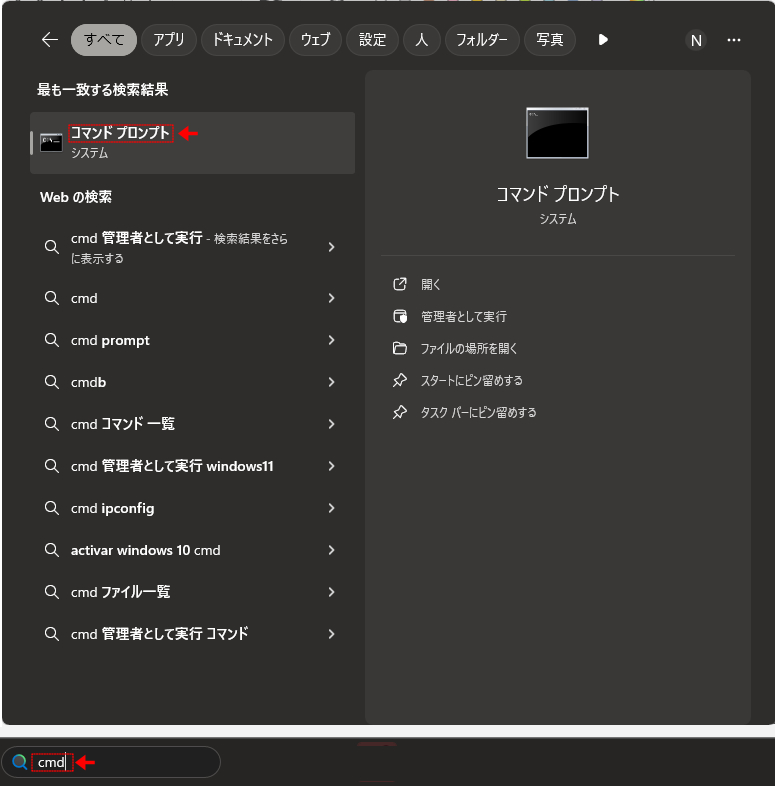Click the pin icon beside タスク バーにピン留めする

coord(400,413)
